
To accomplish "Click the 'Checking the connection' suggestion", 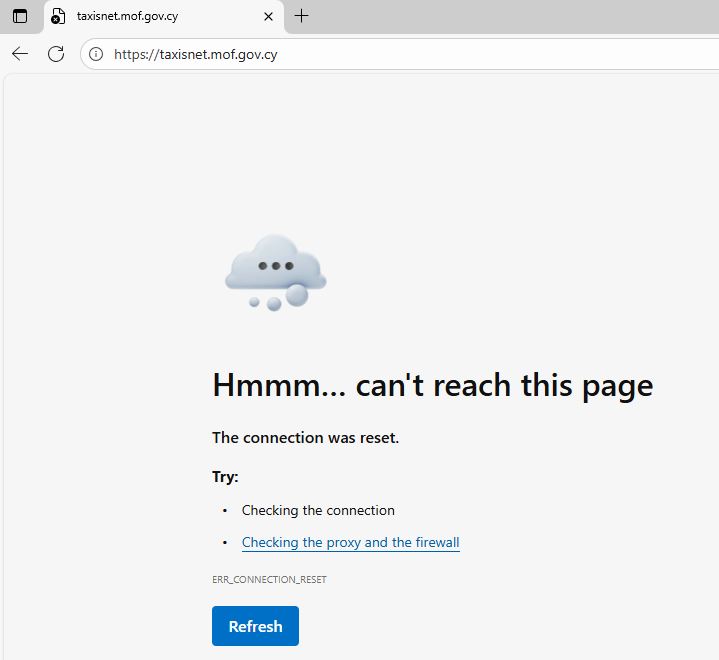I will (x=318, y=510).
